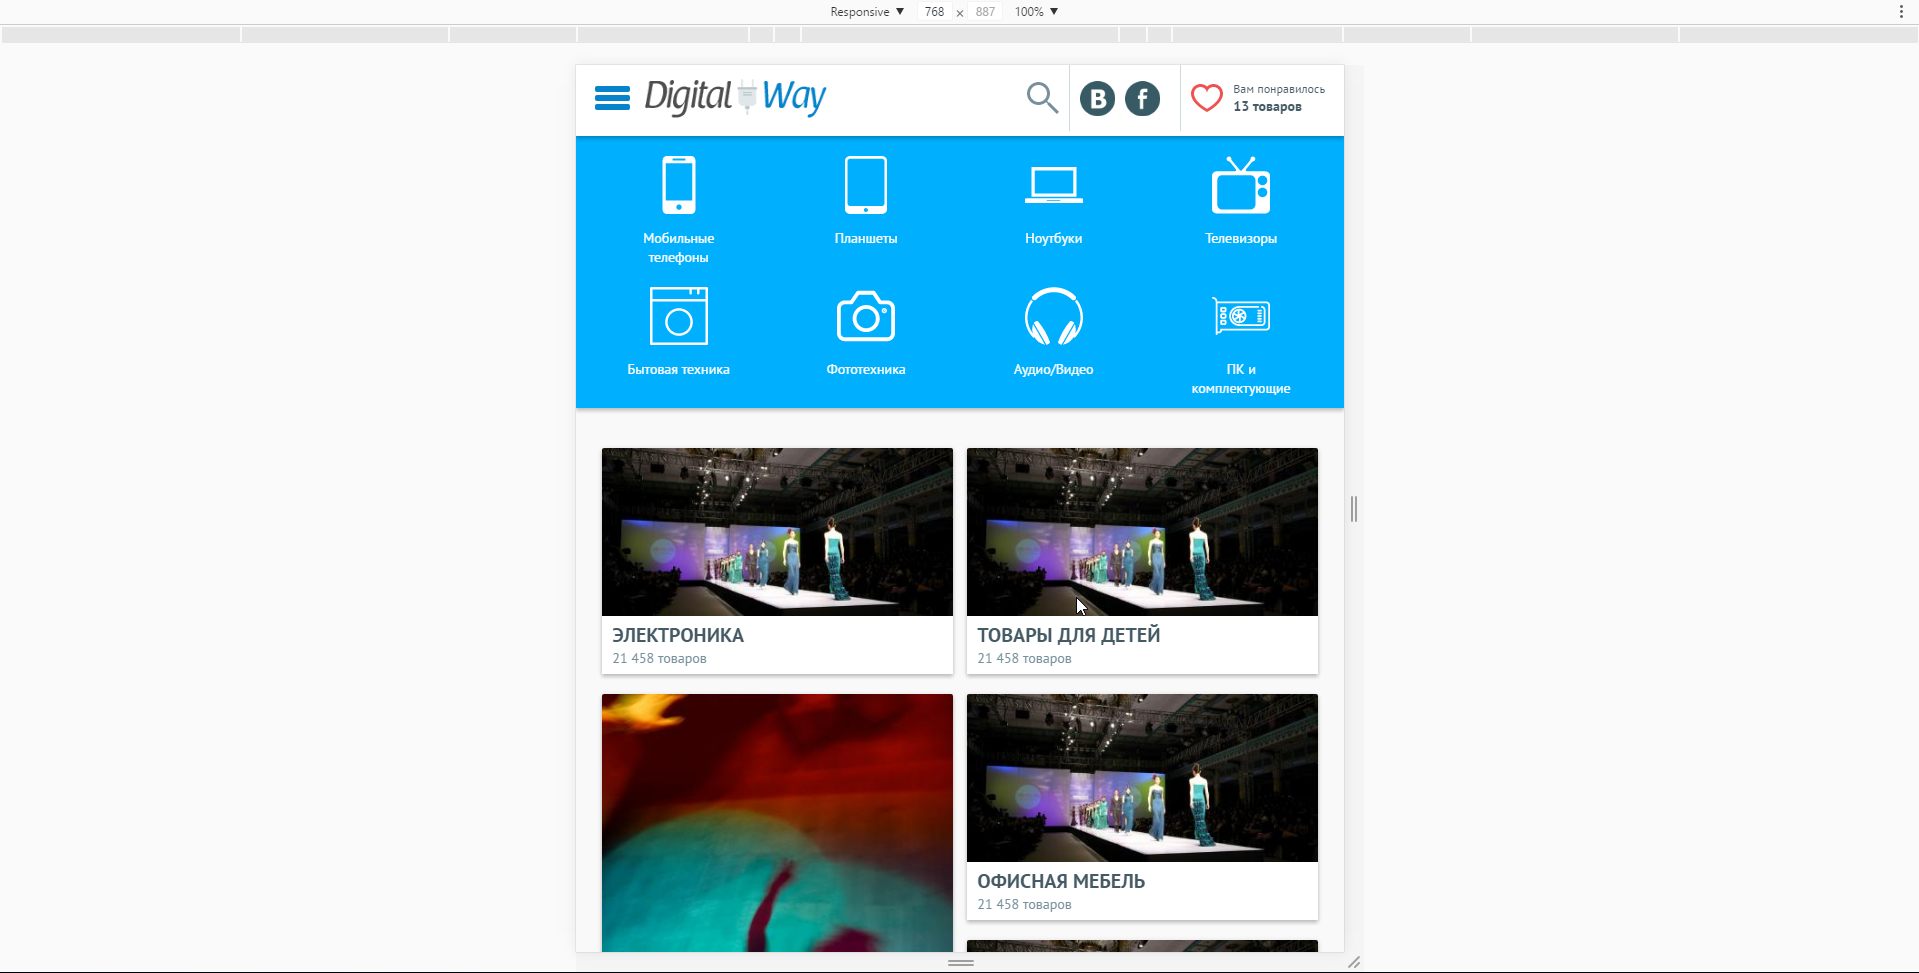Open Мобильные телефоны category link
Screen dimensions: 1919x973
[679, 248]
